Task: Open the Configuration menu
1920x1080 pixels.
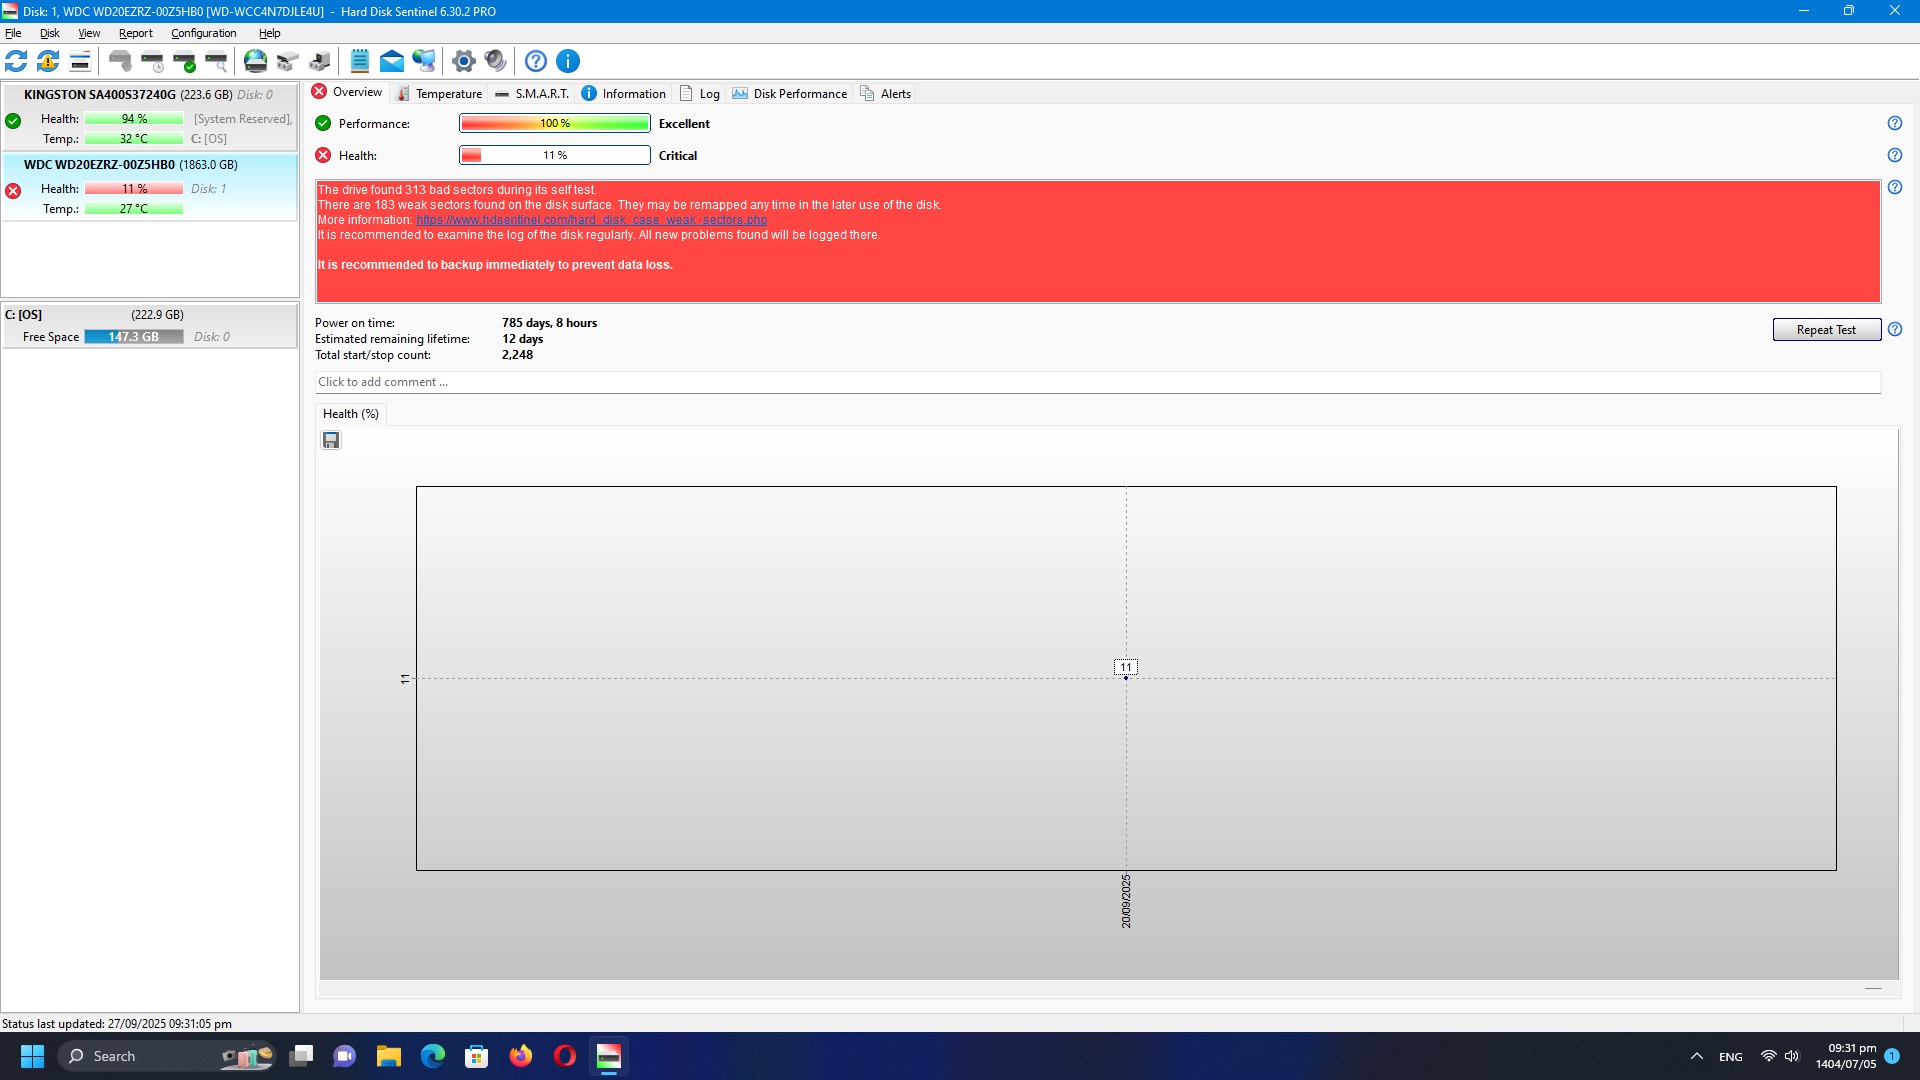Action: click(203, 33)
